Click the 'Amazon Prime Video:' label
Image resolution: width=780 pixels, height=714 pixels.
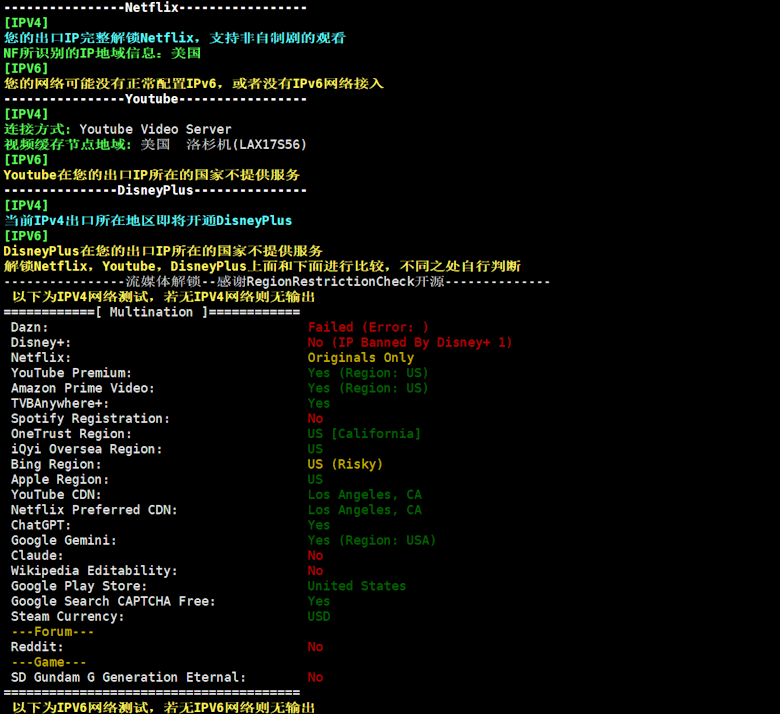pyautogui.click(x=83, y=388)
